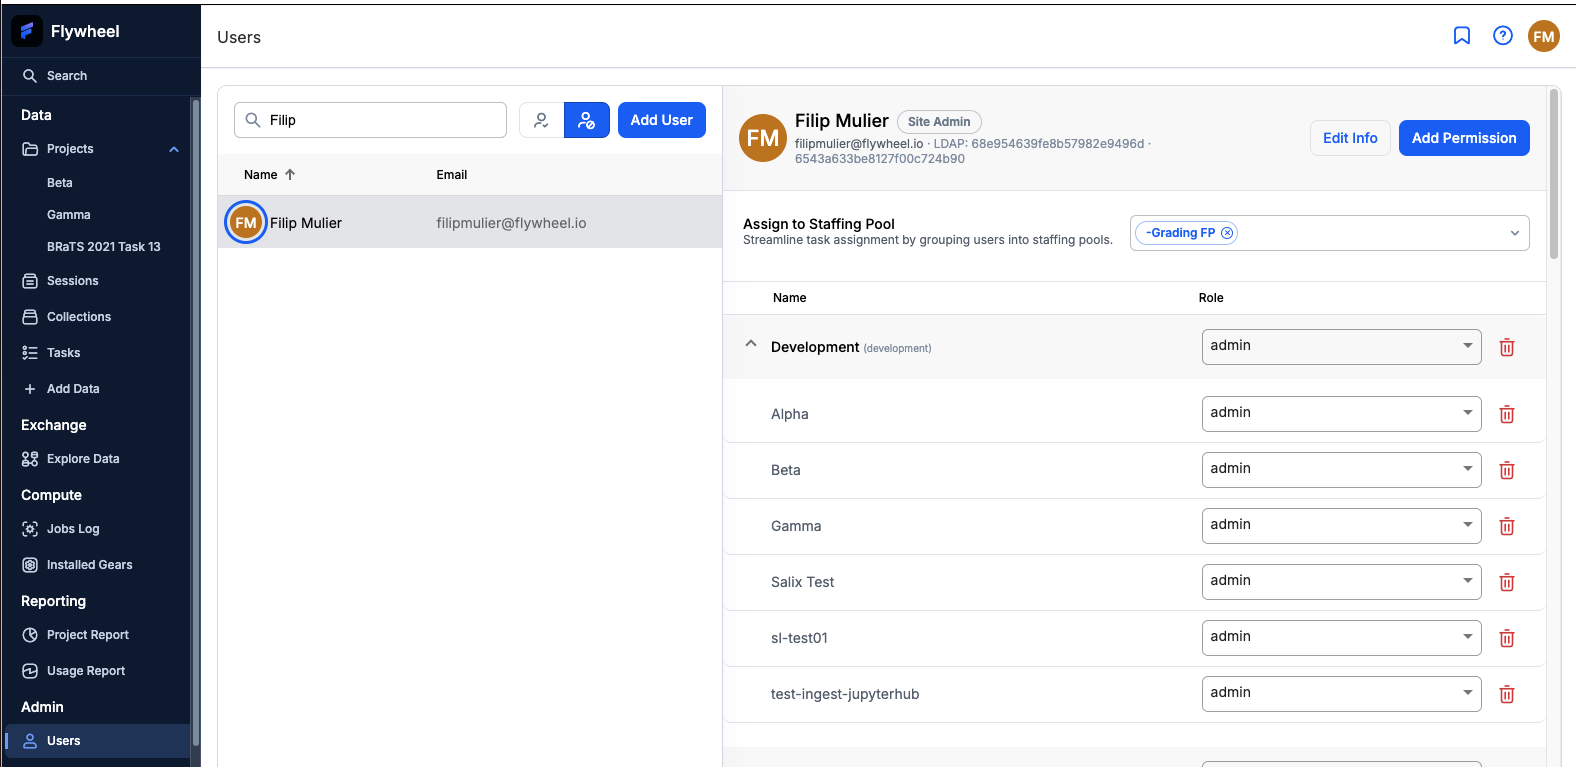Open the test-ingest-jupyterhub role dropdown
This screenshot has width=1576, height=767.
[1341, 694]
